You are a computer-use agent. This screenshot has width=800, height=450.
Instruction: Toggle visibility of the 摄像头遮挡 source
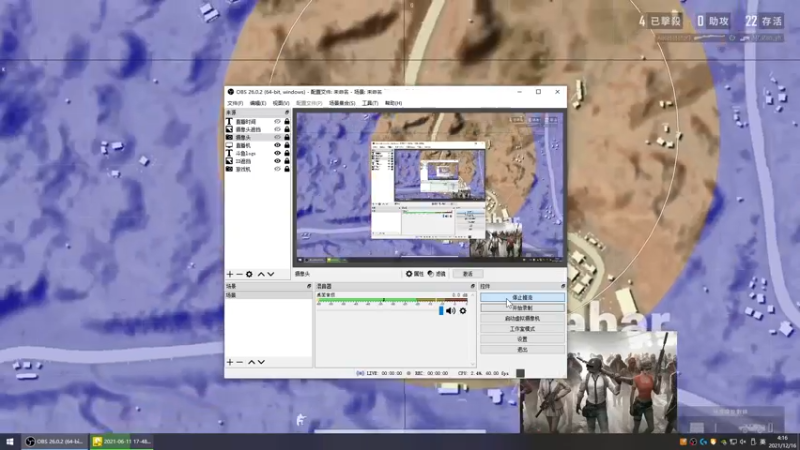coord(278,129)
